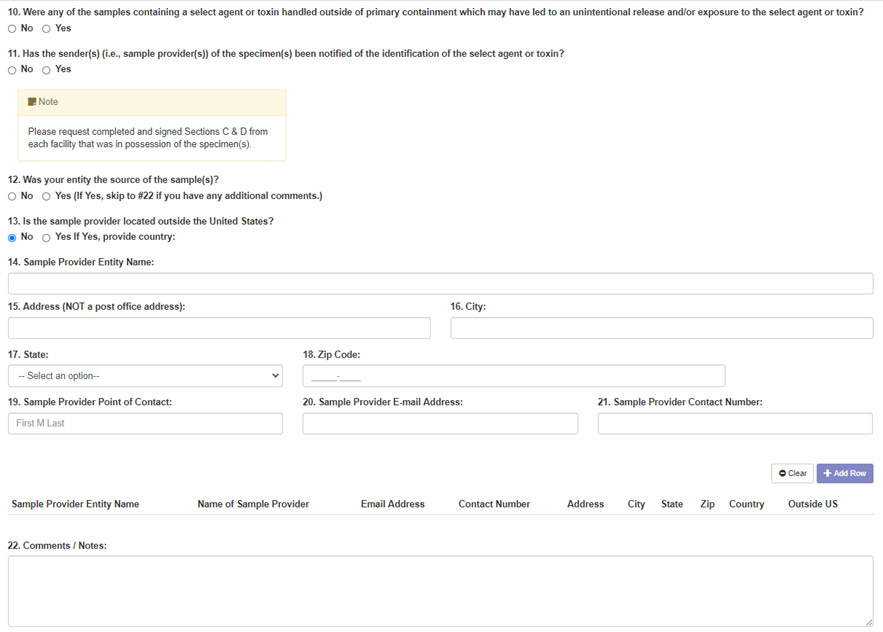This screenshot has height=632, width=883.
Task: Choose Yes for question 11 sender notified
Action: [x=46, y=70]
